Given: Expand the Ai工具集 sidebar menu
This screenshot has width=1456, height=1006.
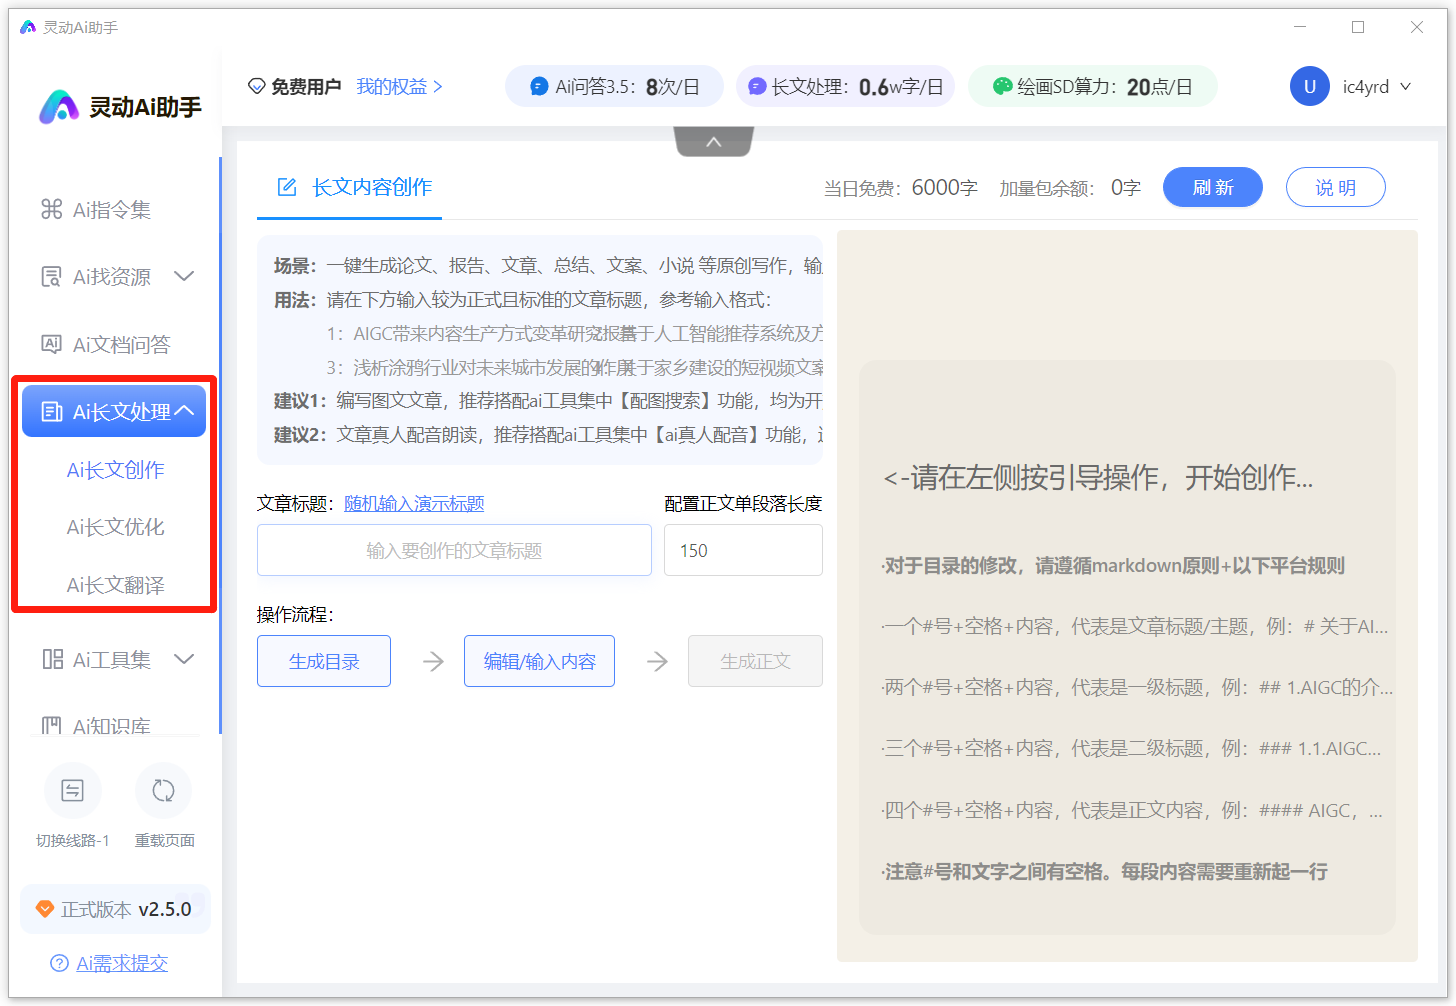Looking at the screenshot, I should pos(184,659).
